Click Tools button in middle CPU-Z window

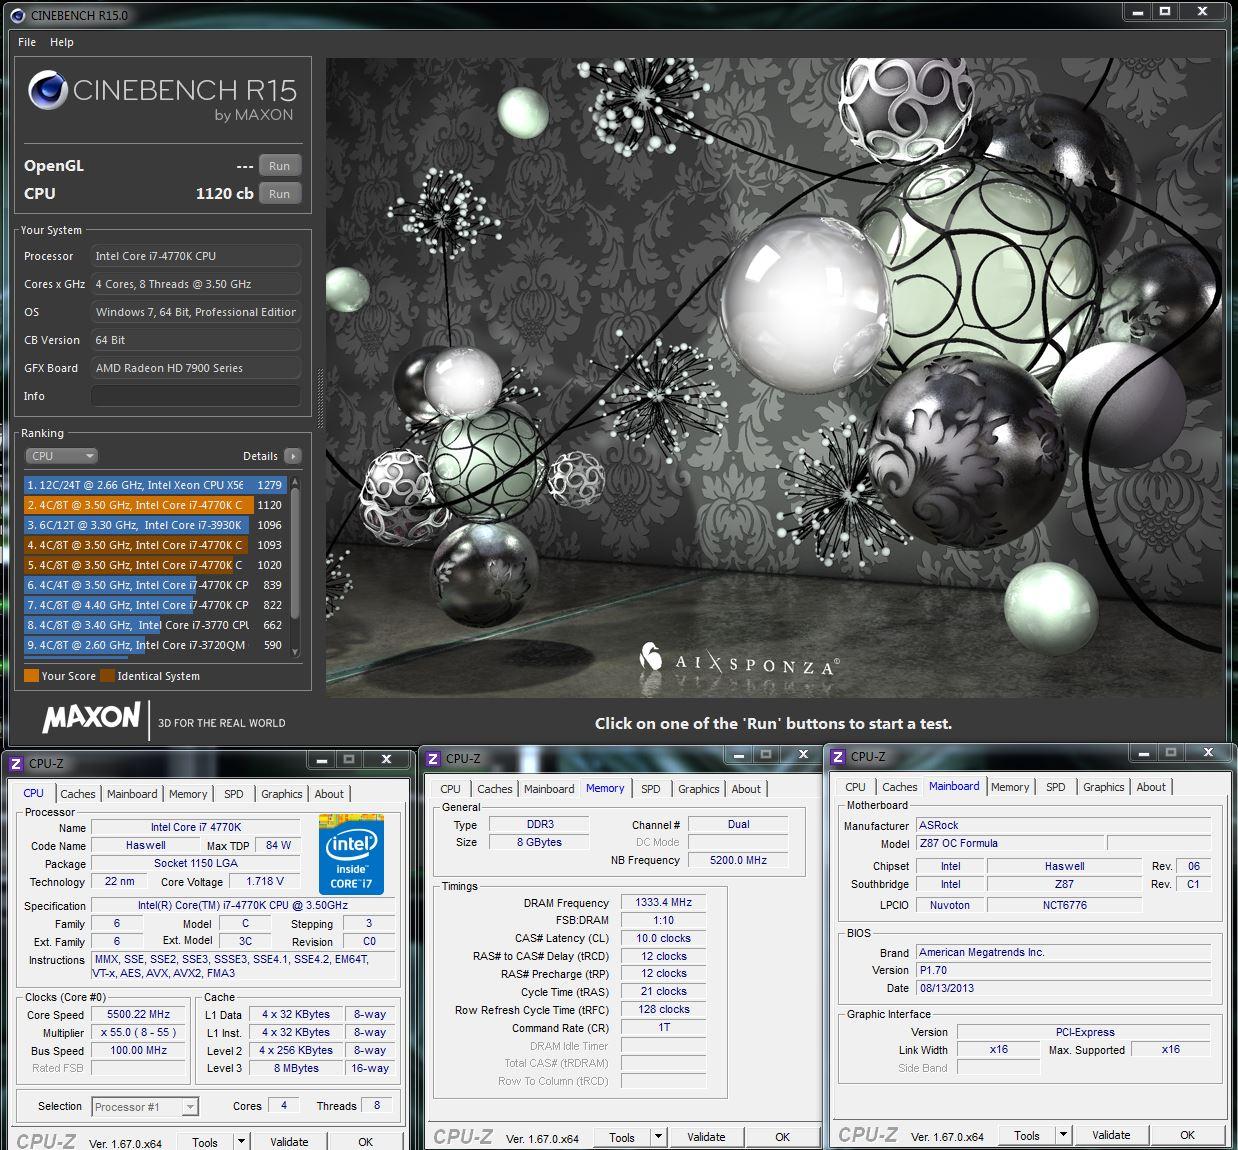coord(622,1137)
